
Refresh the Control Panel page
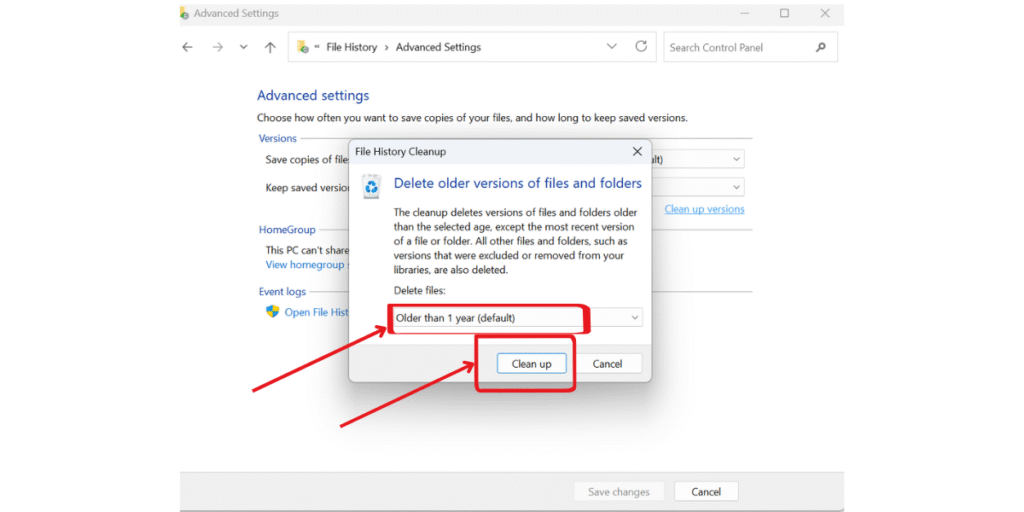(641, 46)
